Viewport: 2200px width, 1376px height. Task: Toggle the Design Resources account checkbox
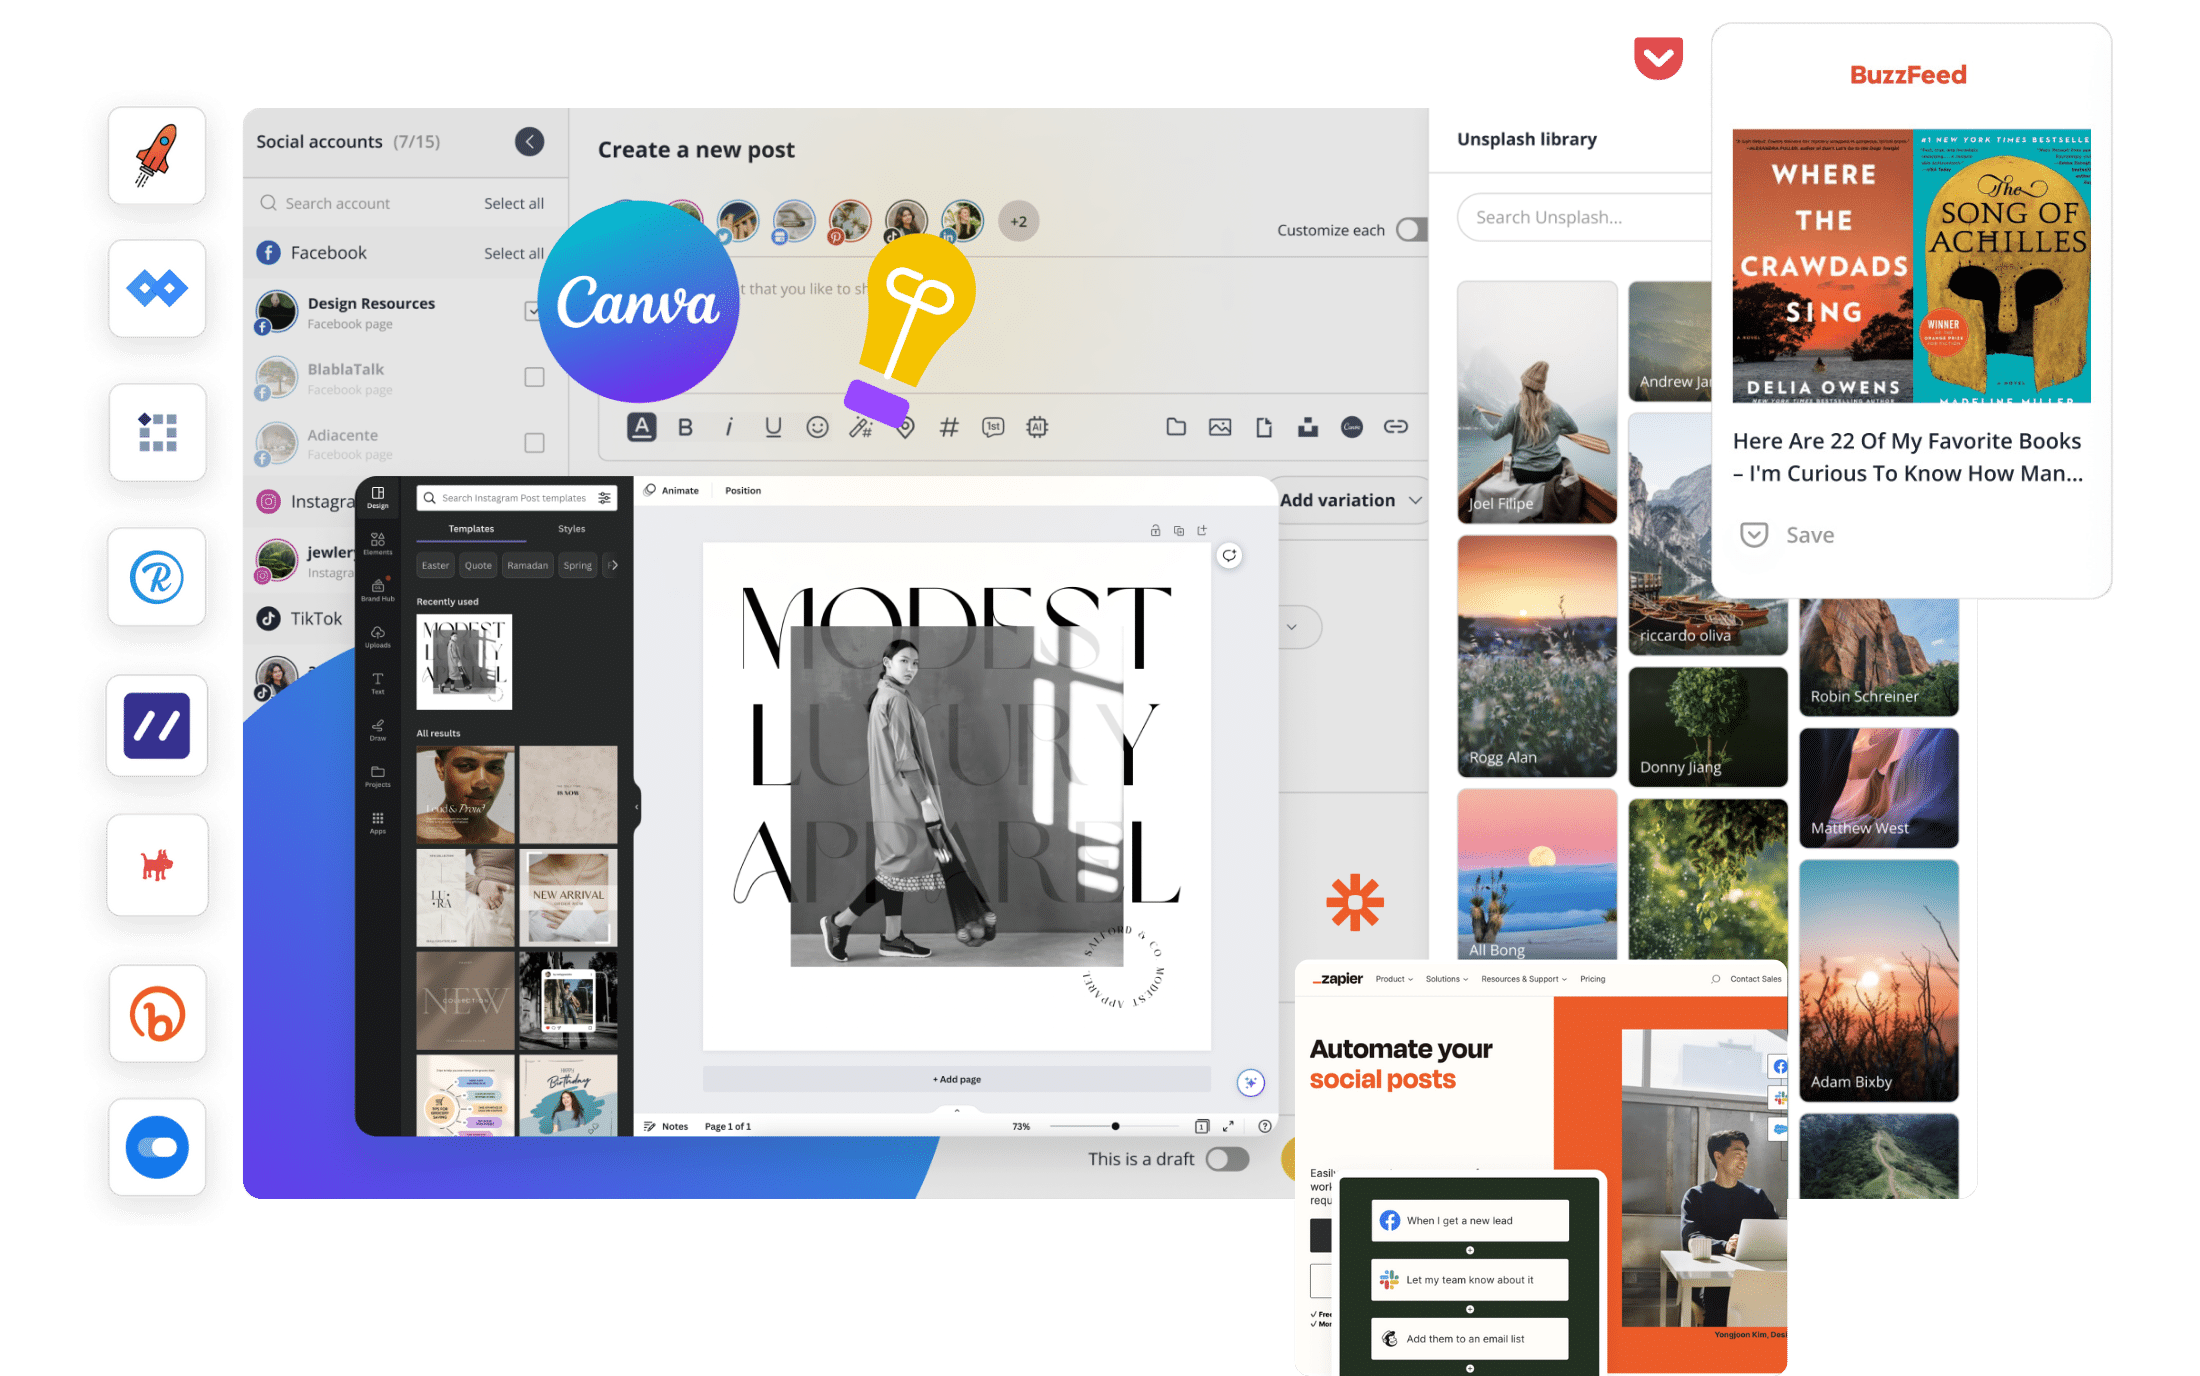(533, 311)
